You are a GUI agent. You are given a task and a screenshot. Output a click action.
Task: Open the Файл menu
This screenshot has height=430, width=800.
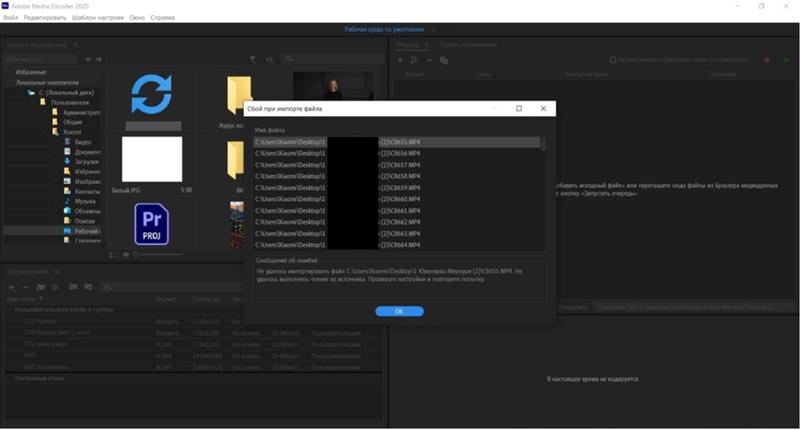[10, 17]
